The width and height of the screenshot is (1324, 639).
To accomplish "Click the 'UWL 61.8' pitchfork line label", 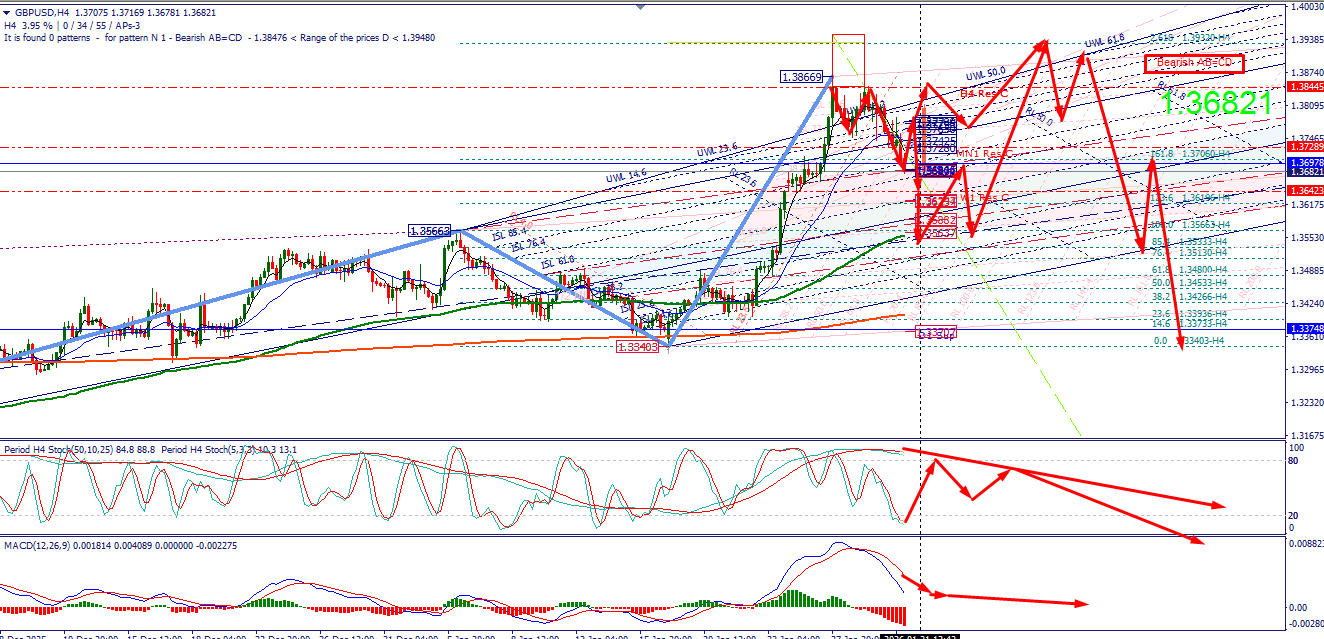I will pos(1105,42).
